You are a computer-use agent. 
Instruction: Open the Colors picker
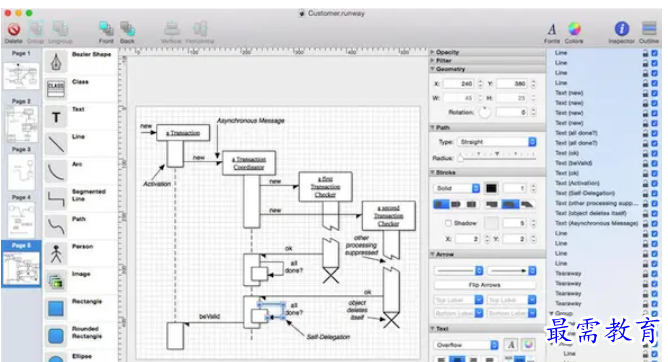[574, 29]
